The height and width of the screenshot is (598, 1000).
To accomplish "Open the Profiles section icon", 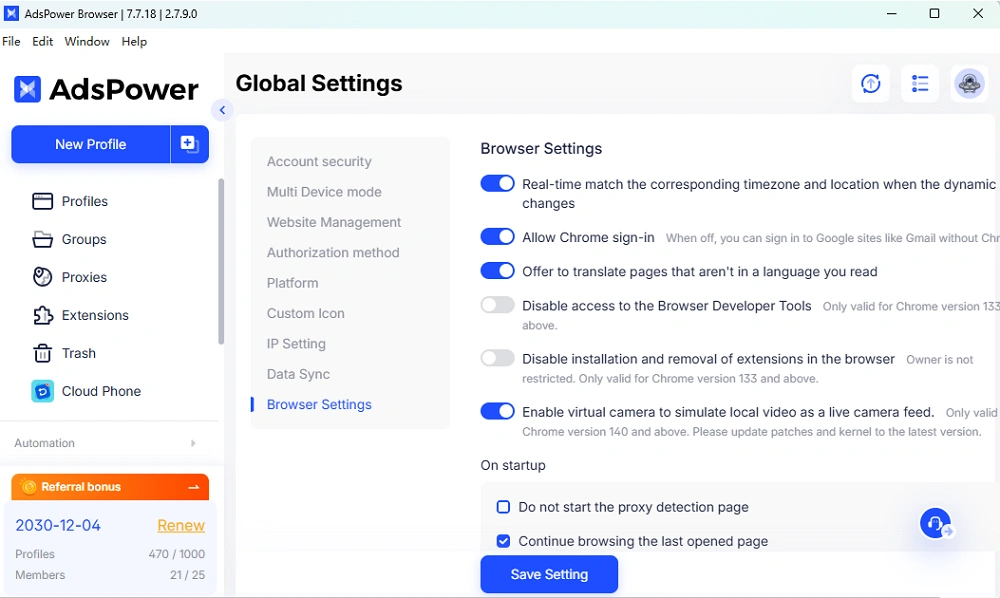I will tap(42, 201).
